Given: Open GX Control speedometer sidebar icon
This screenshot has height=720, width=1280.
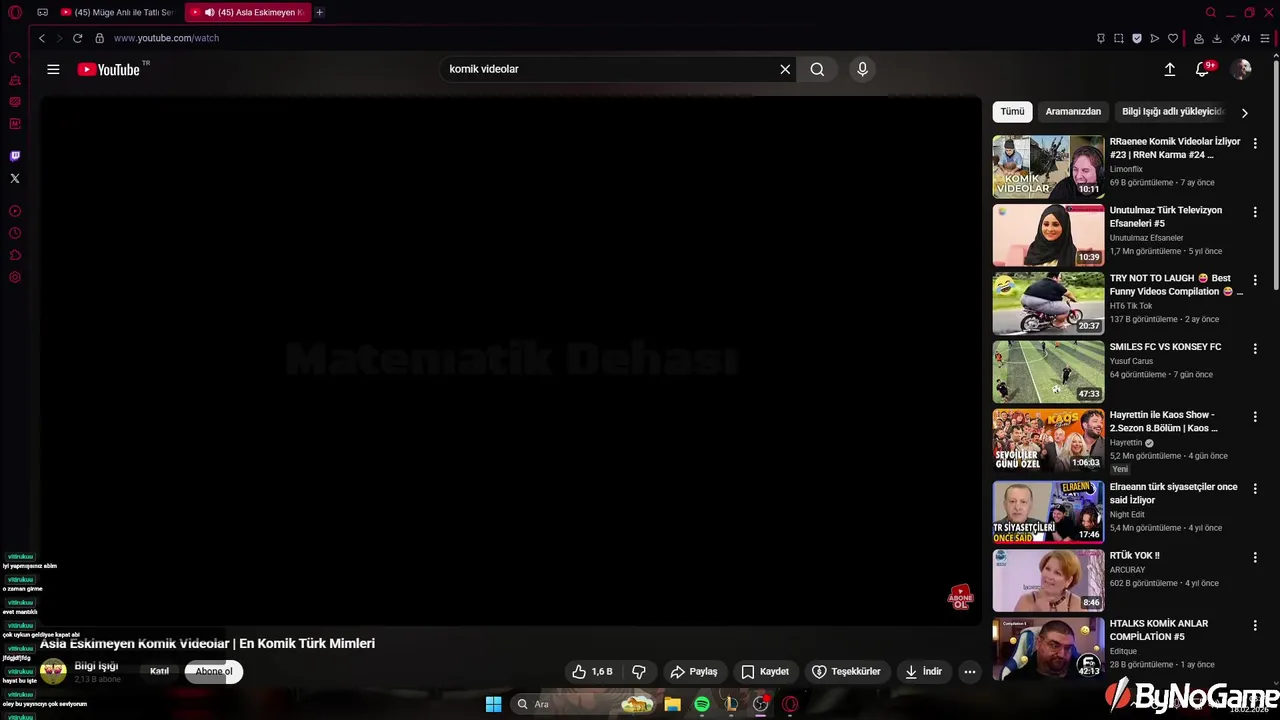Looking at the screenshot, I should [15, 58].
